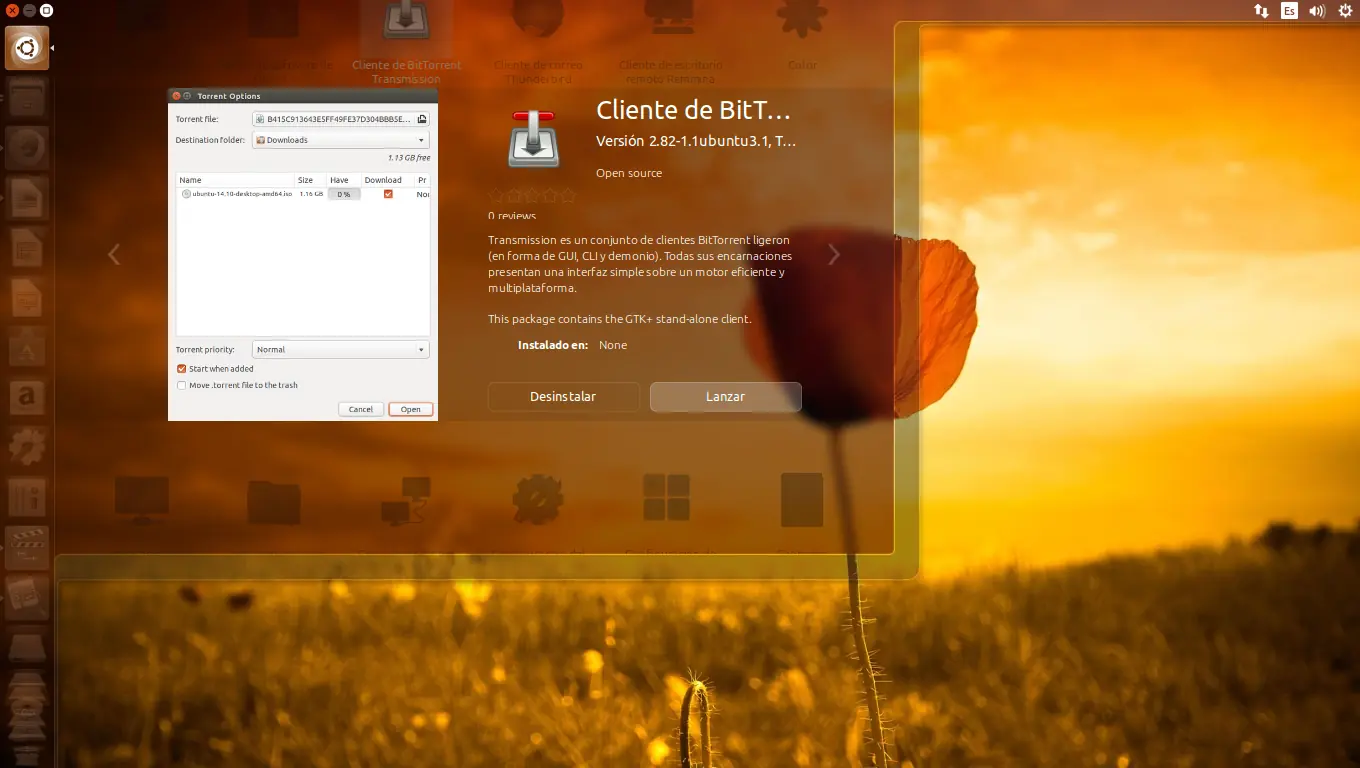1360x768 pixels.
Task: Click the Open source license text
Action: pos(629,173)
